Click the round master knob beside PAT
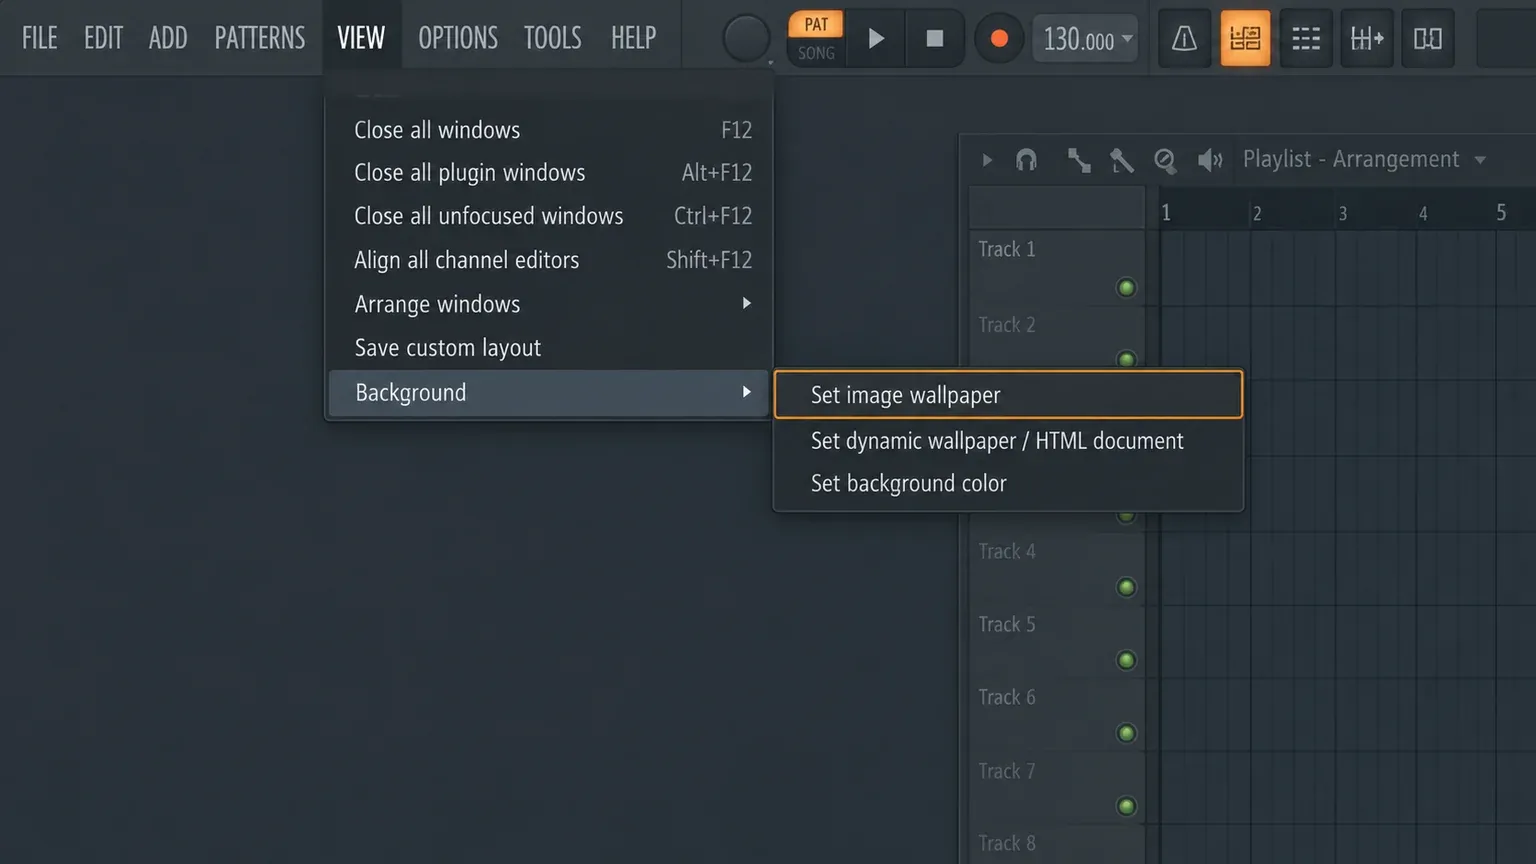 tap(746, 39)
